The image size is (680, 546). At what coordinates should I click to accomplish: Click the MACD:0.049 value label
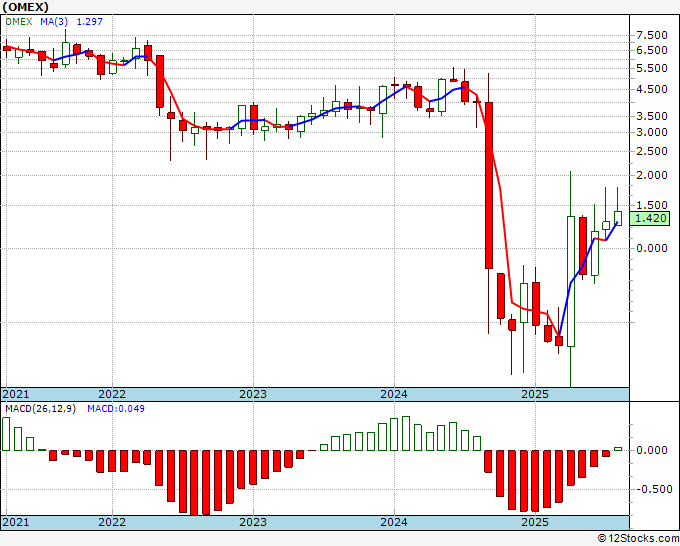click(116, 409)
